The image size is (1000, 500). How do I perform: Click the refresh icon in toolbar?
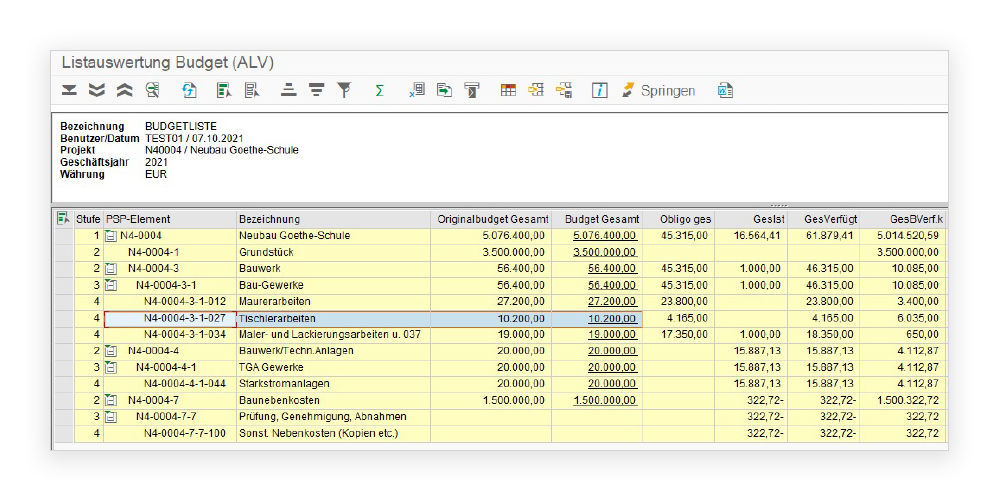[189, 90]
